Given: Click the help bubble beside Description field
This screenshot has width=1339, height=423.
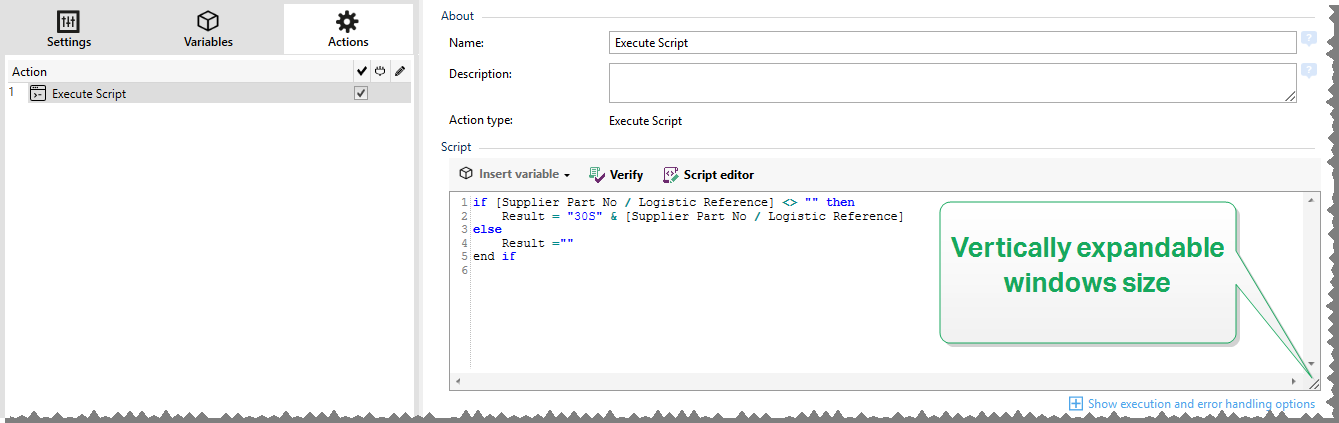Looking at the screenshot, I should 1308,72.
